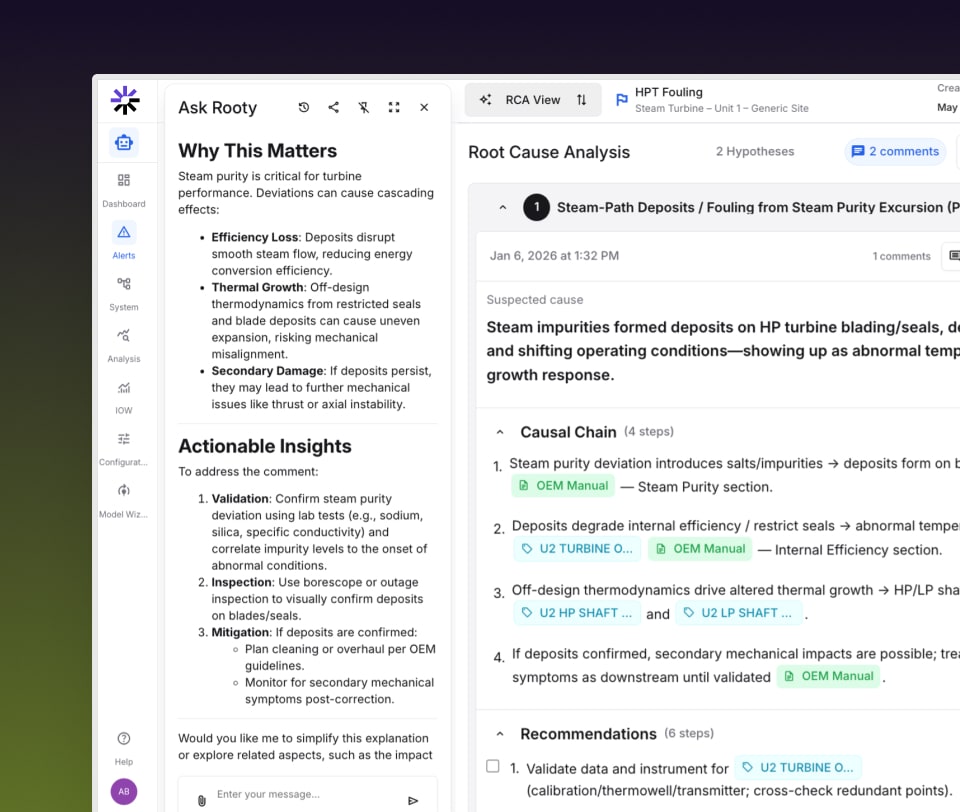This screenshot has width=960, height=812.
Task: Click the app logo at sidebar top
Action: click(125, 100)
